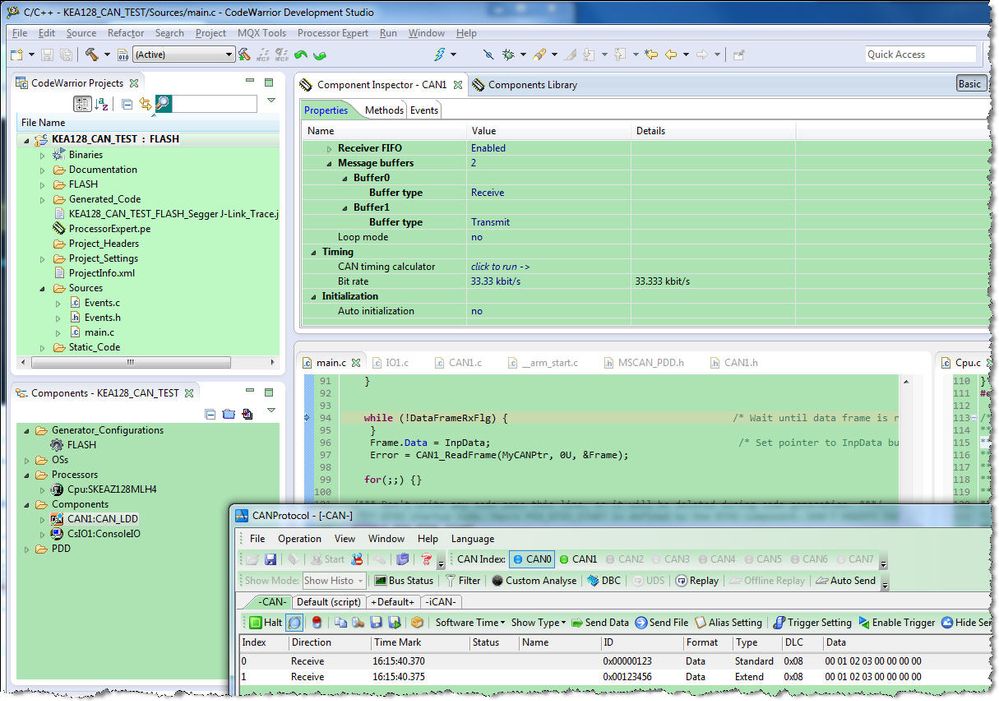Click the Collapse All icon in Components panel
Image resolution: width=999 pixels, height=701 pixels.
pyautogui.click(x=210, y=414)
